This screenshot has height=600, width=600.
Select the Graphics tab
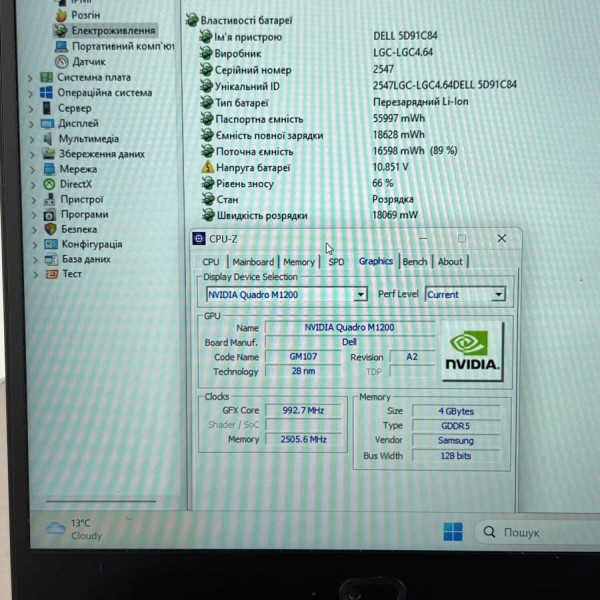coord(376,261)
